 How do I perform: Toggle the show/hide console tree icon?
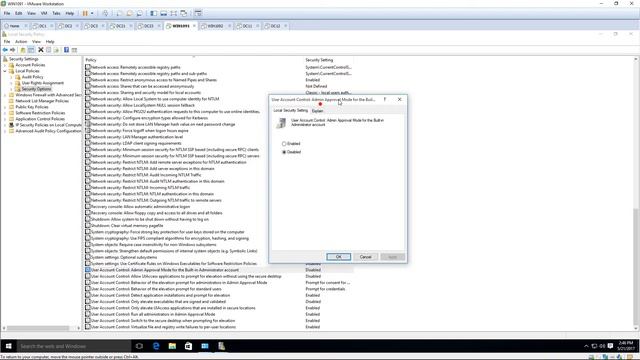point(31,50)
